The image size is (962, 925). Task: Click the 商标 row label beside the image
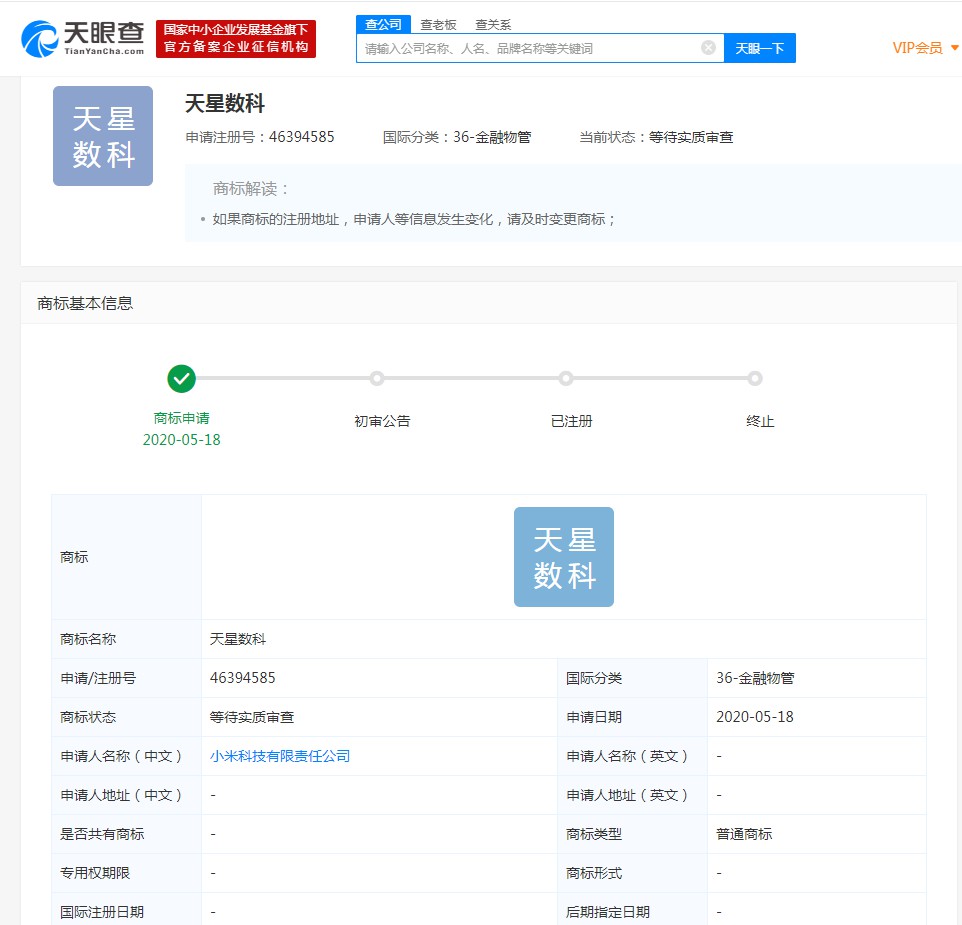[74, 557]
